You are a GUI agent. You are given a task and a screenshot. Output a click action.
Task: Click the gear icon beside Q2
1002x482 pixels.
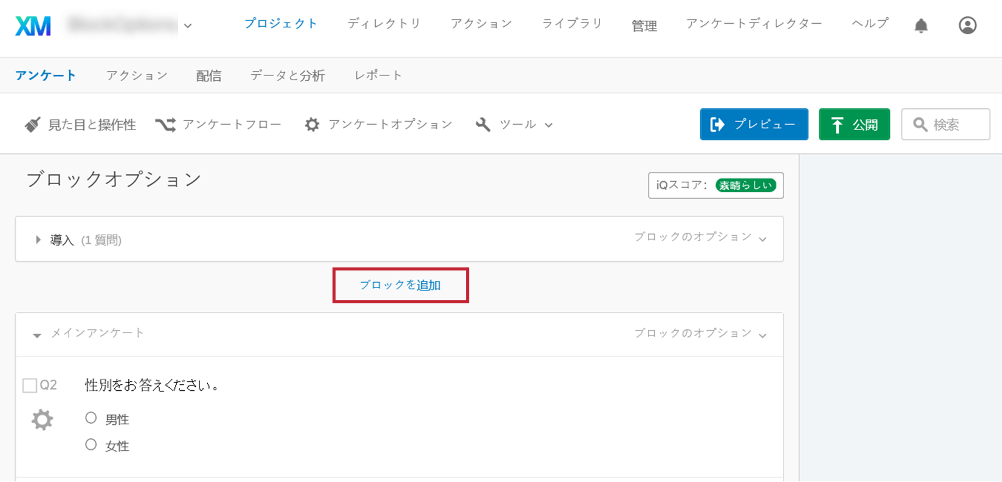[42, 420]
